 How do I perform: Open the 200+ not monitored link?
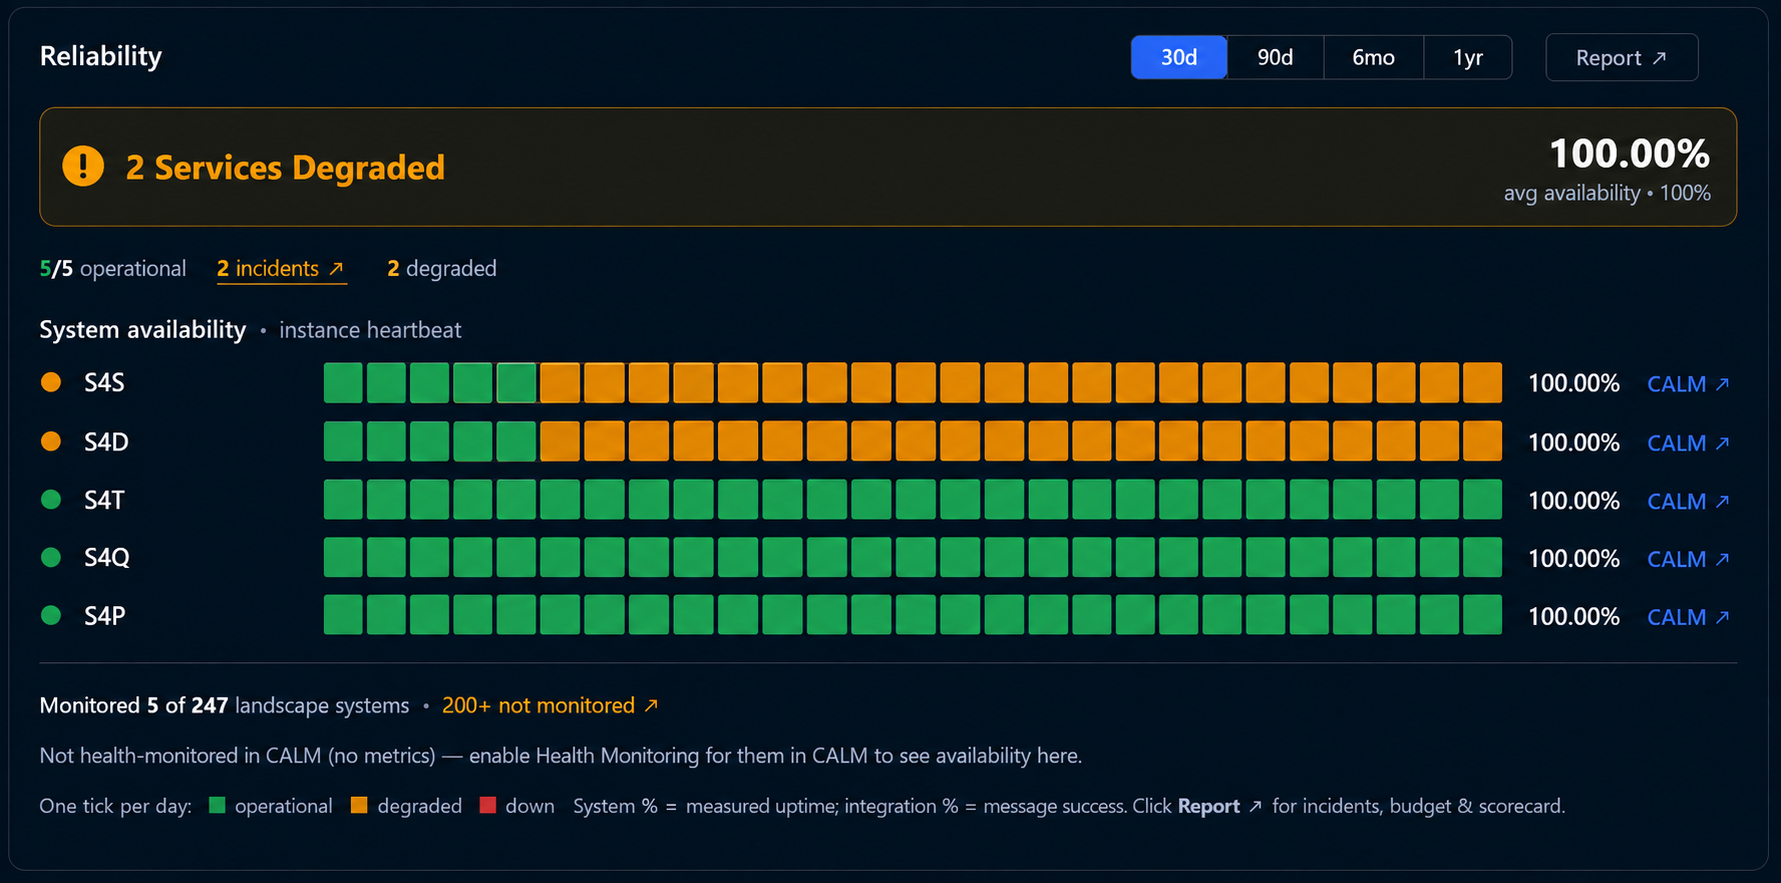pos(550,705)
